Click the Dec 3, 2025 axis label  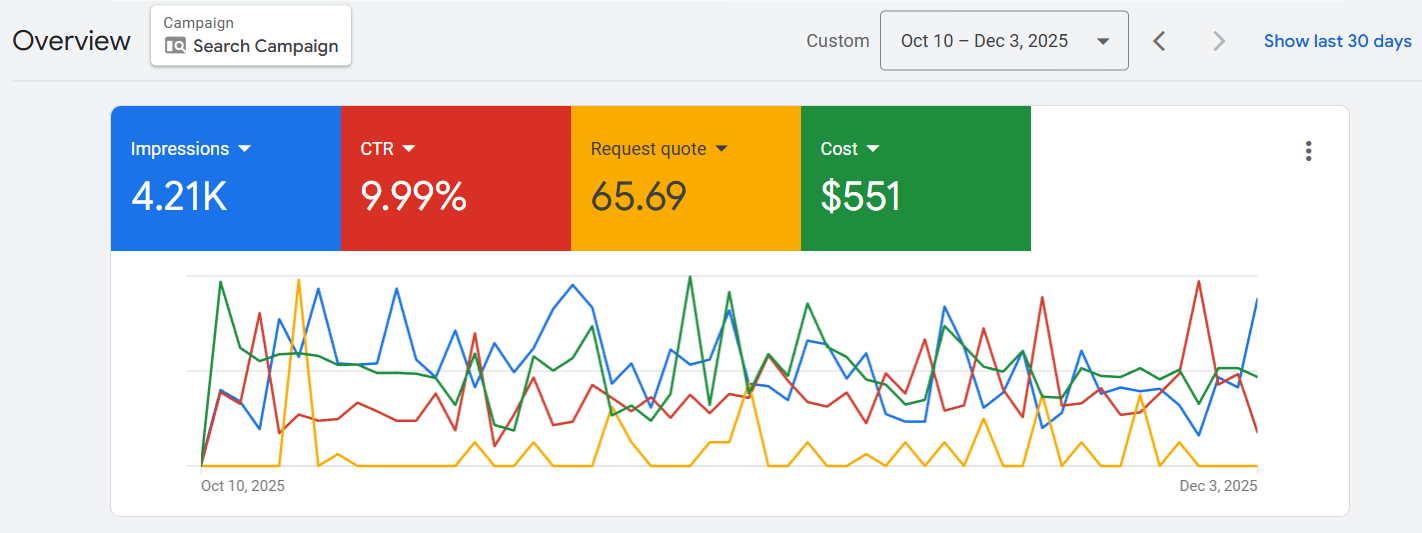1218,486
